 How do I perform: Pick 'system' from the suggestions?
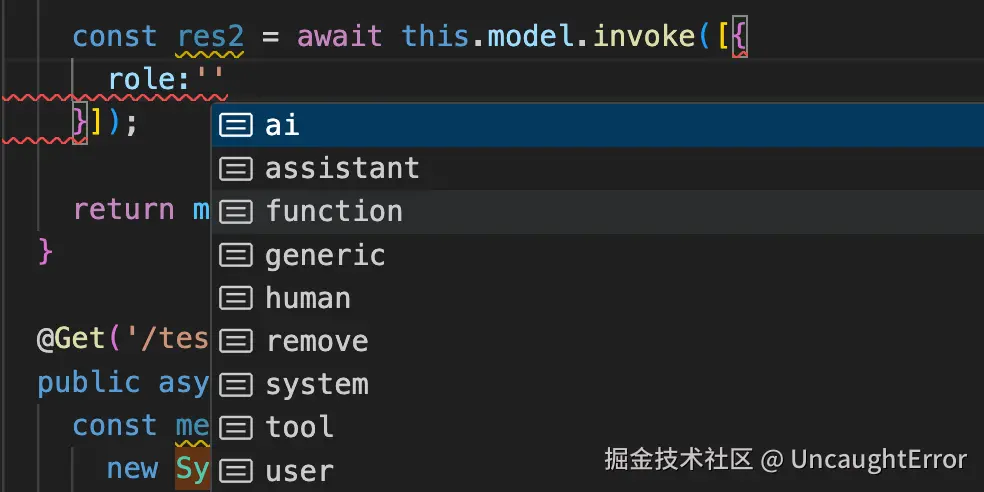597,385
